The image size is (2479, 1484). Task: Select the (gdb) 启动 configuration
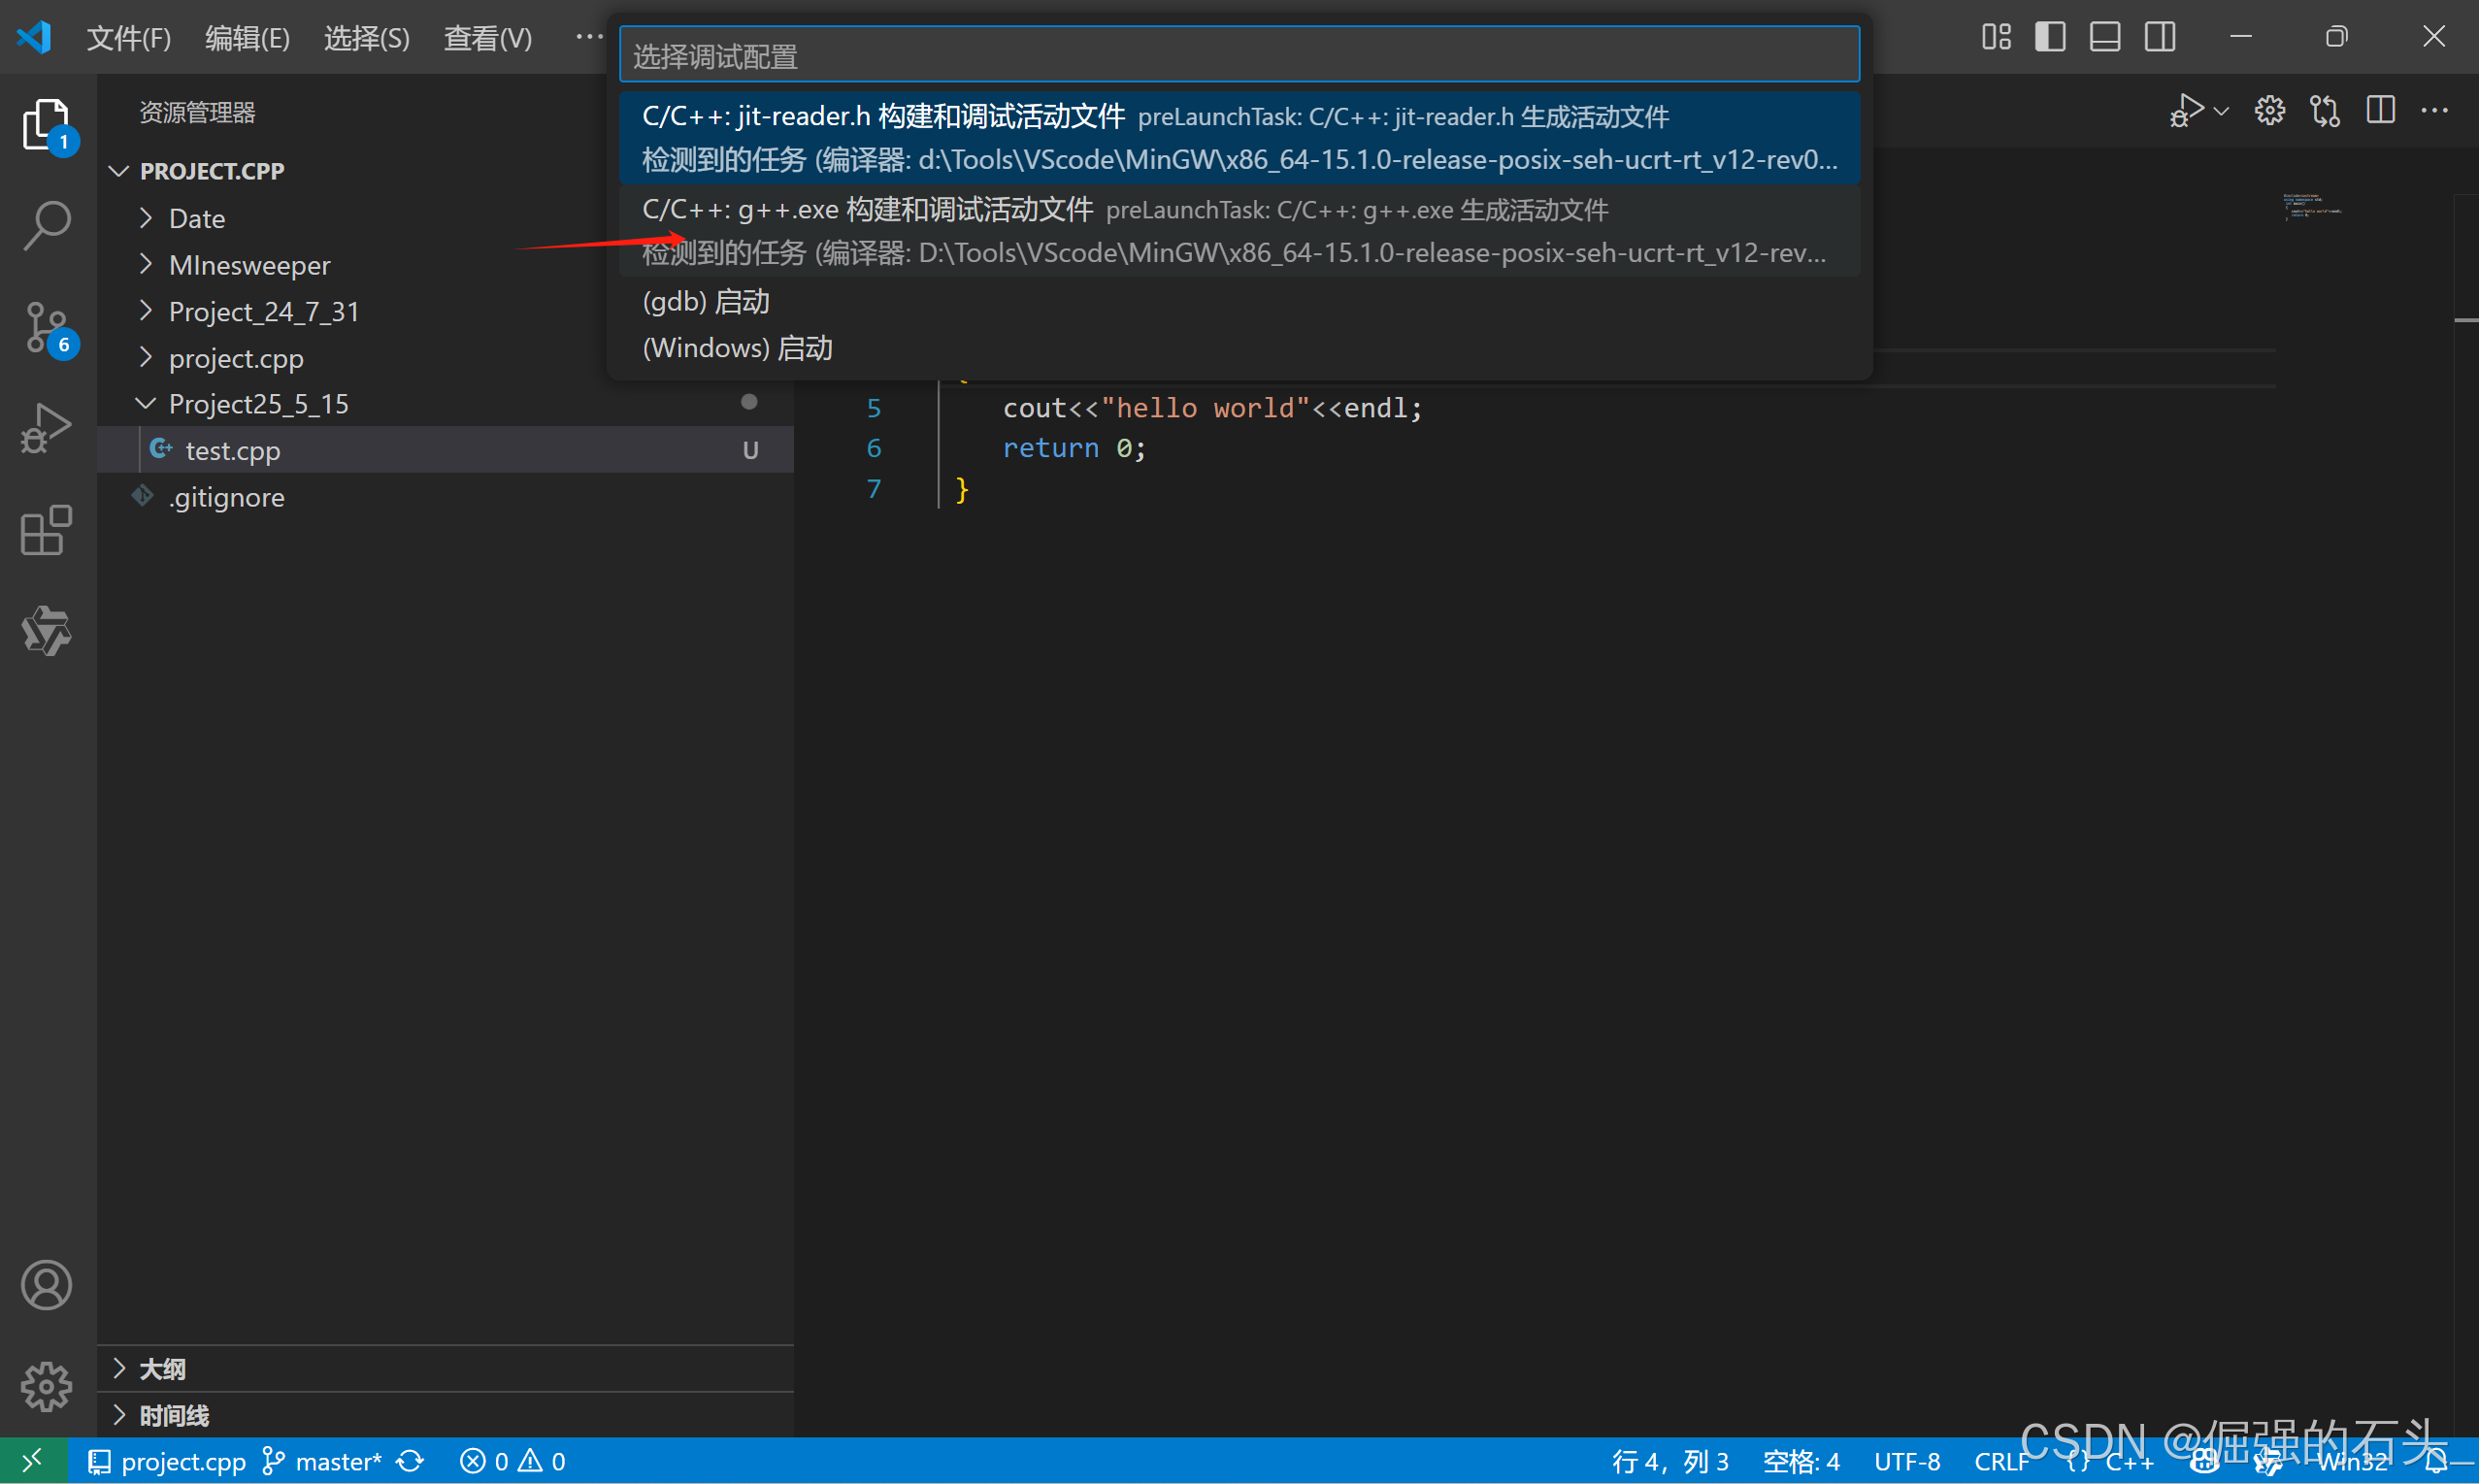pos(706,301)
